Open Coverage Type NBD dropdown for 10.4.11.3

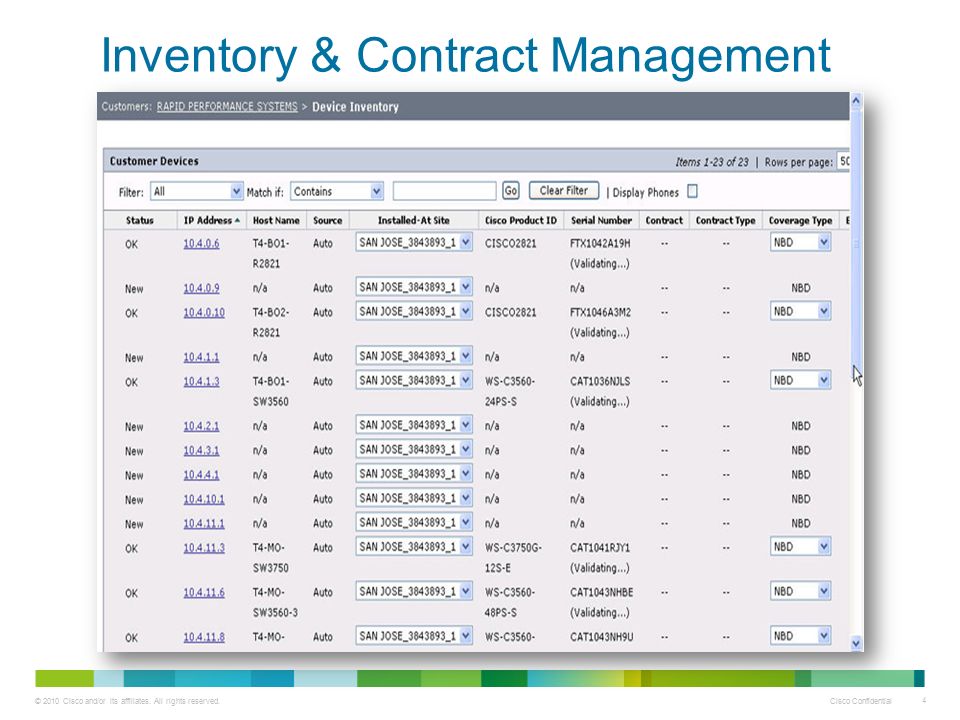[800, 547]
